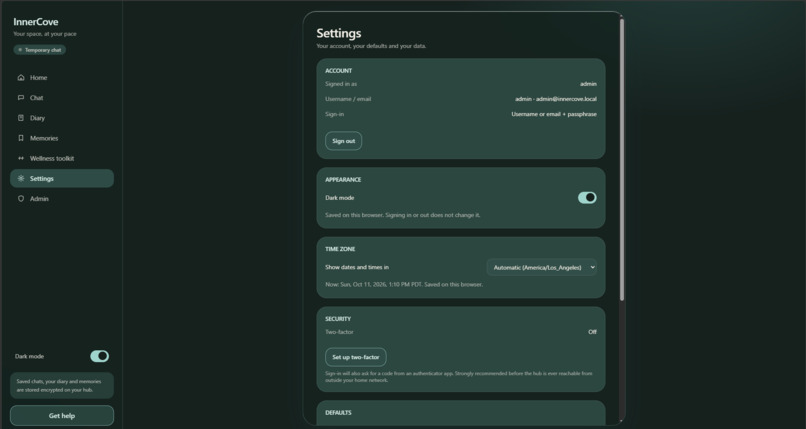
Task: Click the Settings gear icon in sidebar
Action: (21, 178)
